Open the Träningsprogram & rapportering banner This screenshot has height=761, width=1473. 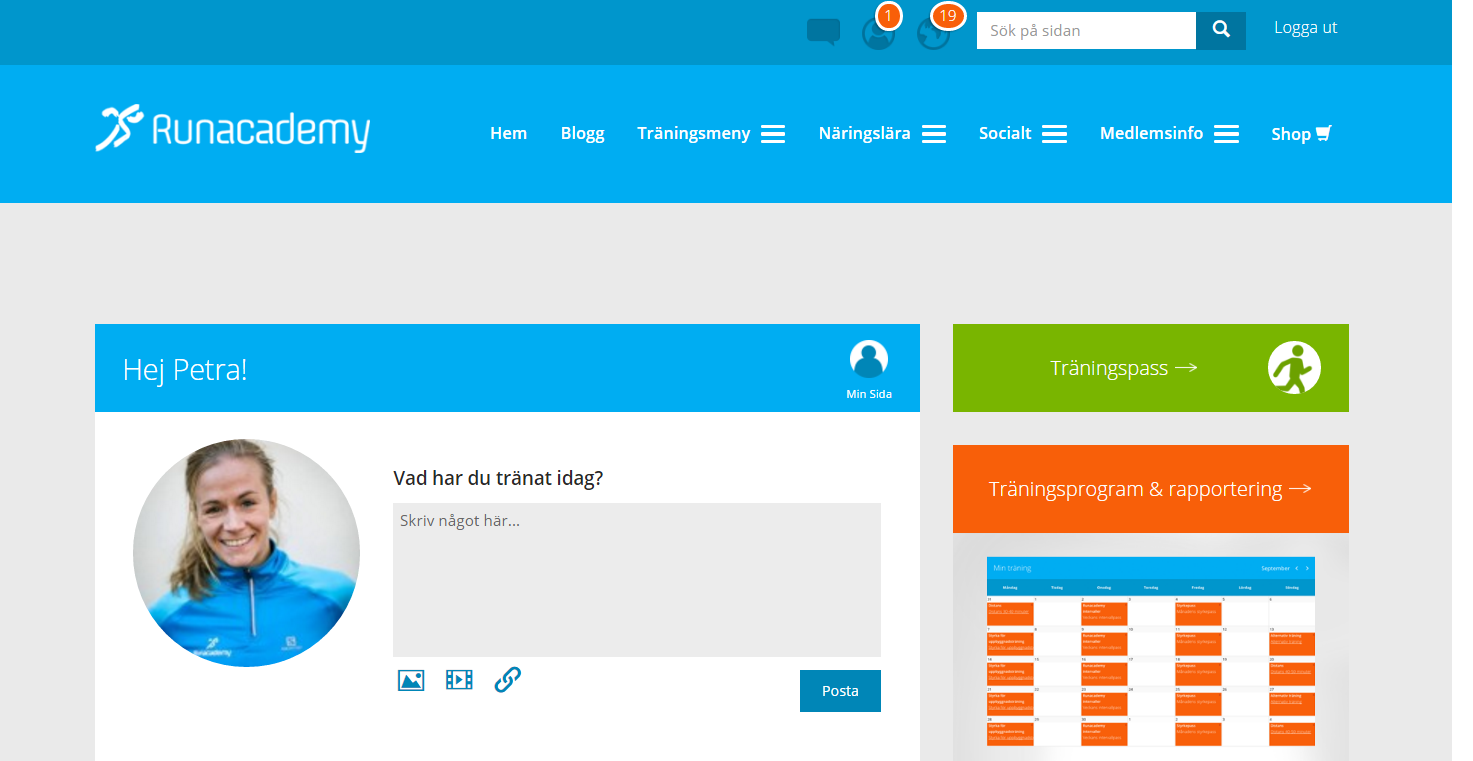[x=1150, y=489]
